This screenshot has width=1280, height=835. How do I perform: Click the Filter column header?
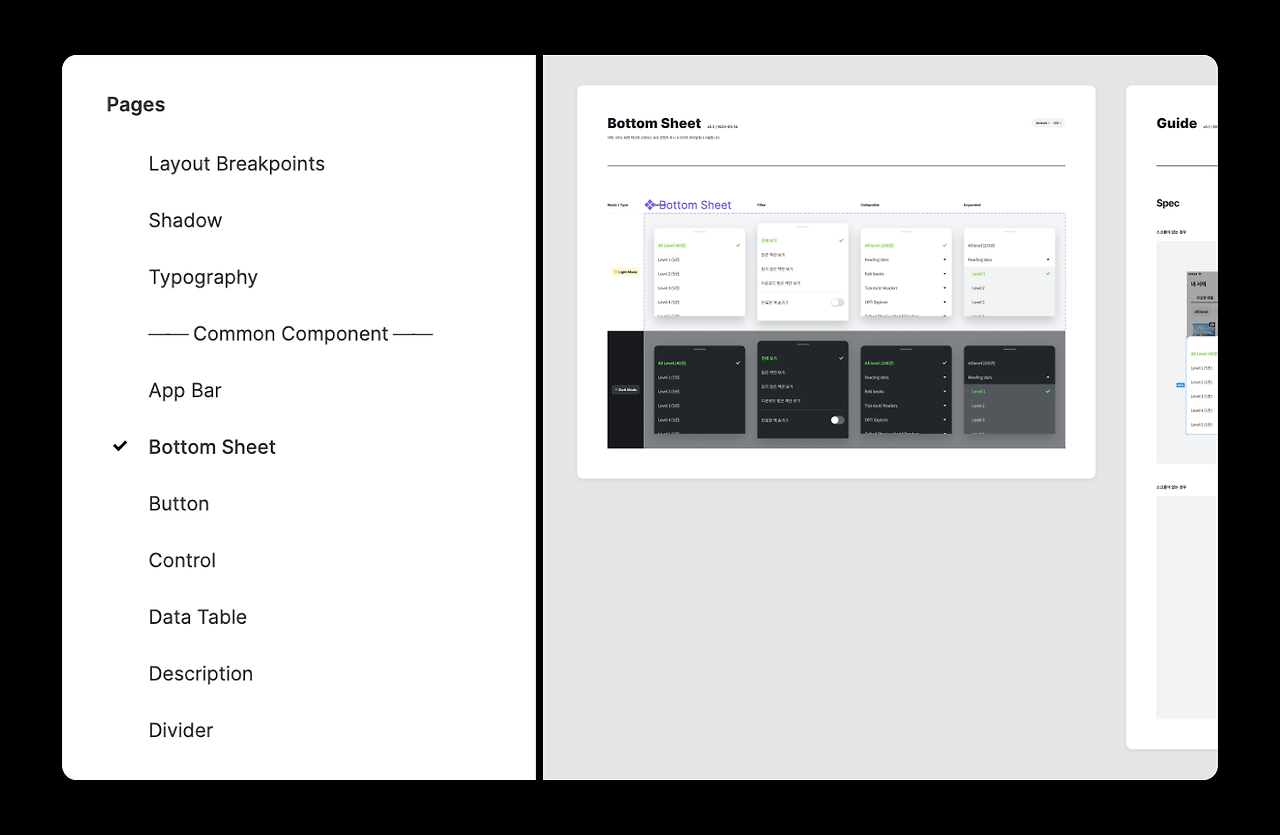point(761,205)
